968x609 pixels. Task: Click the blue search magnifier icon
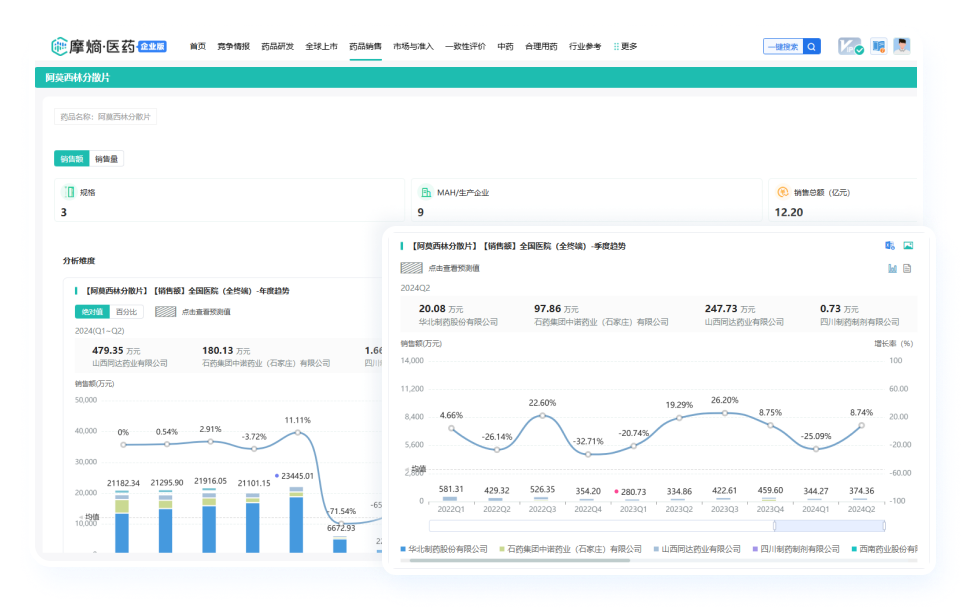tap(812, 46)
